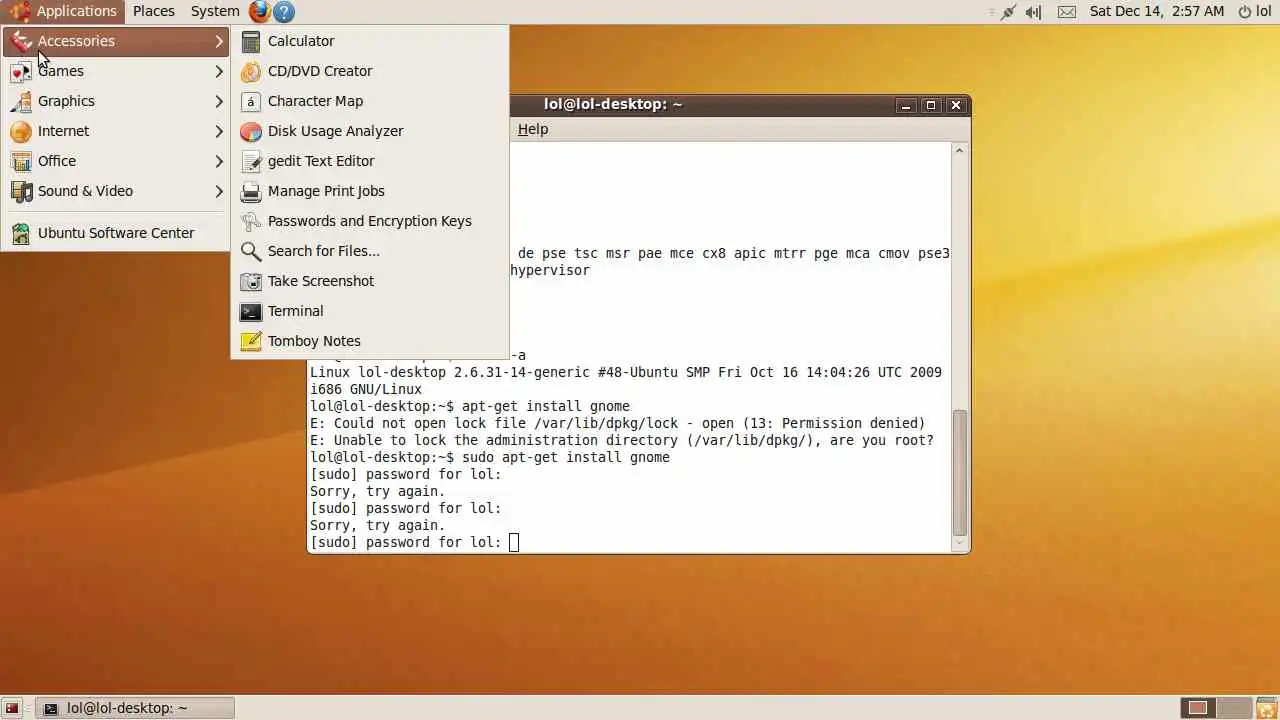Click the terminal title 'lol@lol-desktop: ~'
Viewport: 1280px width, 720px height.
[613, 104]
